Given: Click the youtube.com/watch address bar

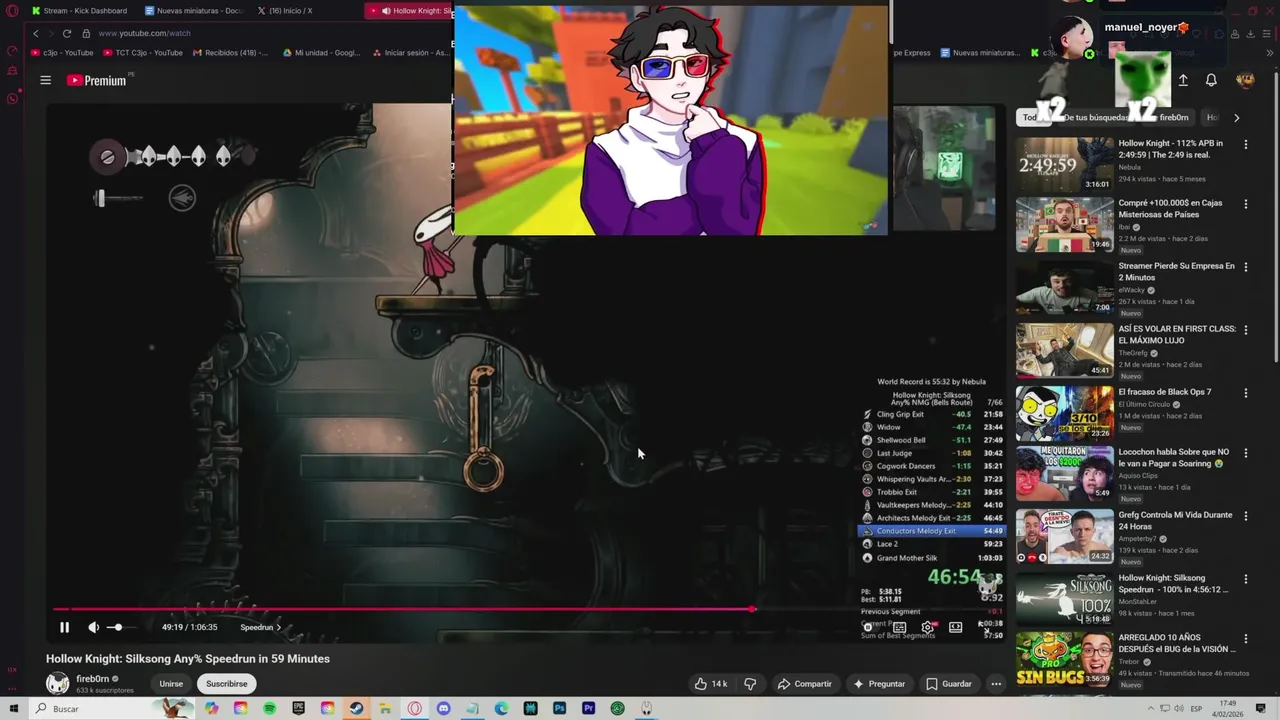Looking at the screenshot, I should [x=144, y=33].
